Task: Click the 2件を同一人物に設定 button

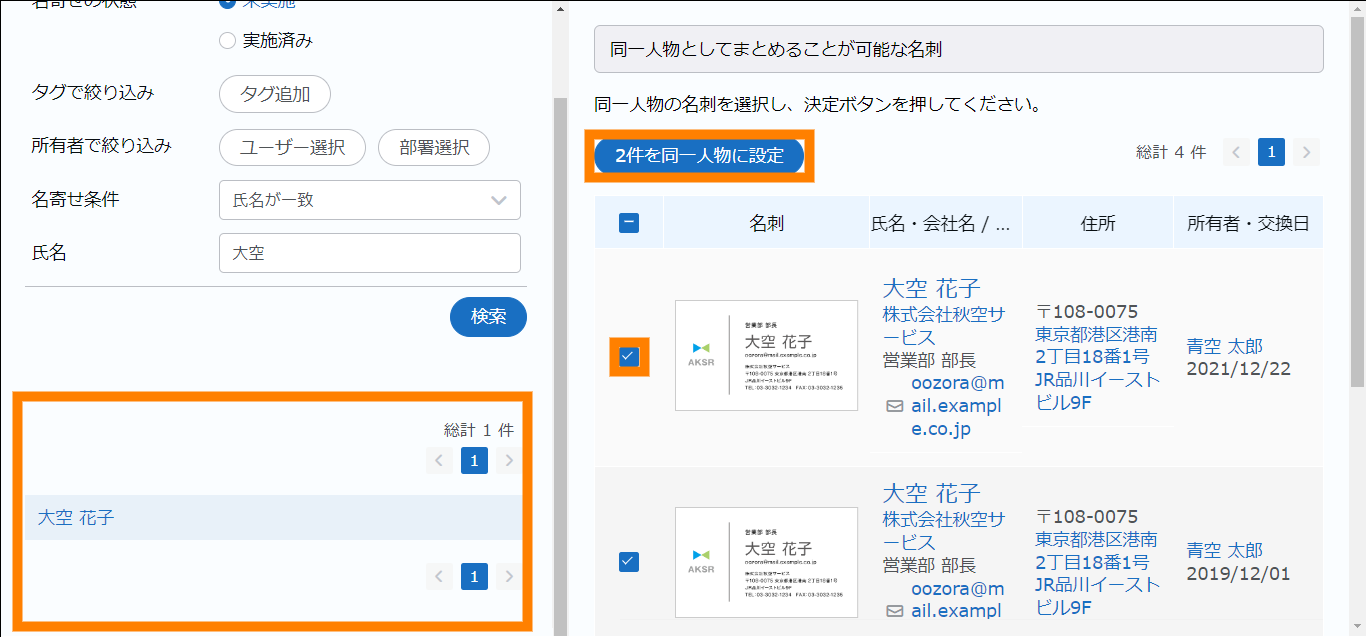Action: click(699, 156)
